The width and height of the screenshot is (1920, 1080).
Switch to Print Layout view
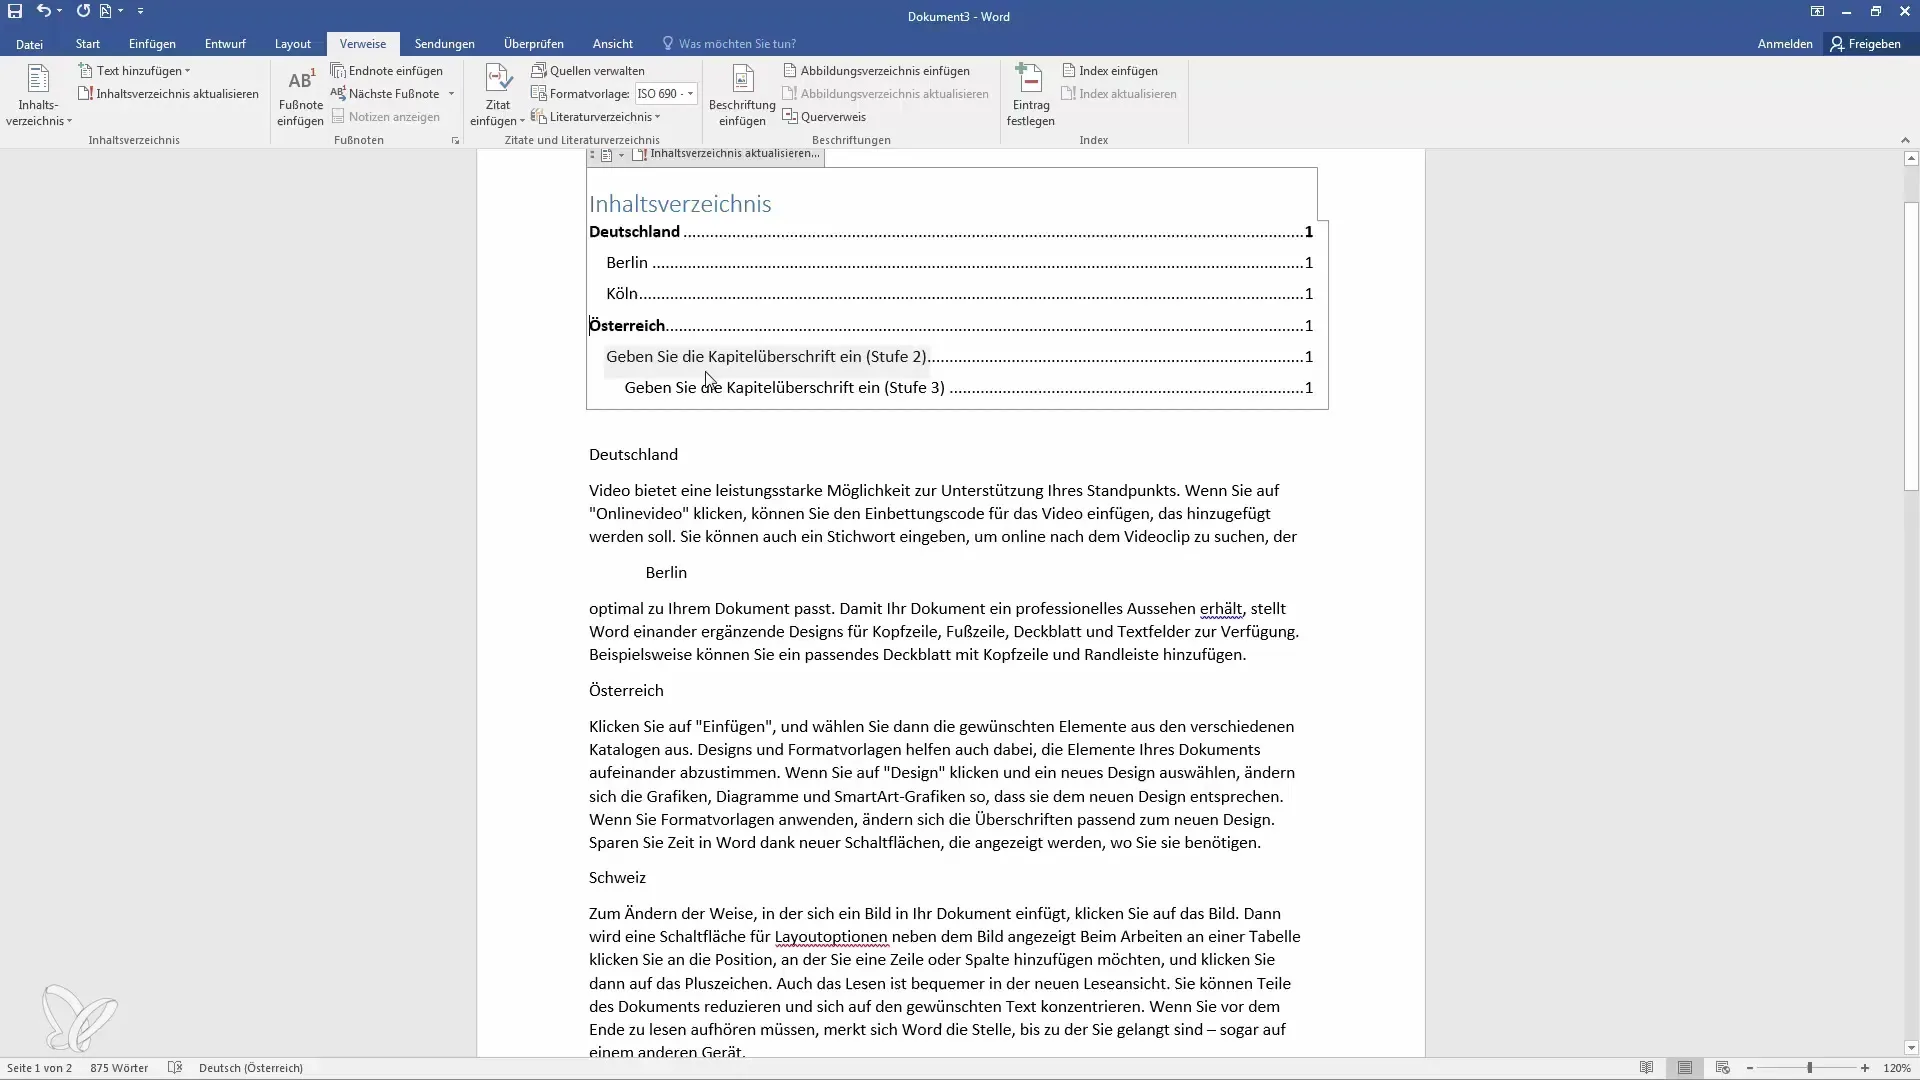pyautogui.click(x=1685, y=1068)
